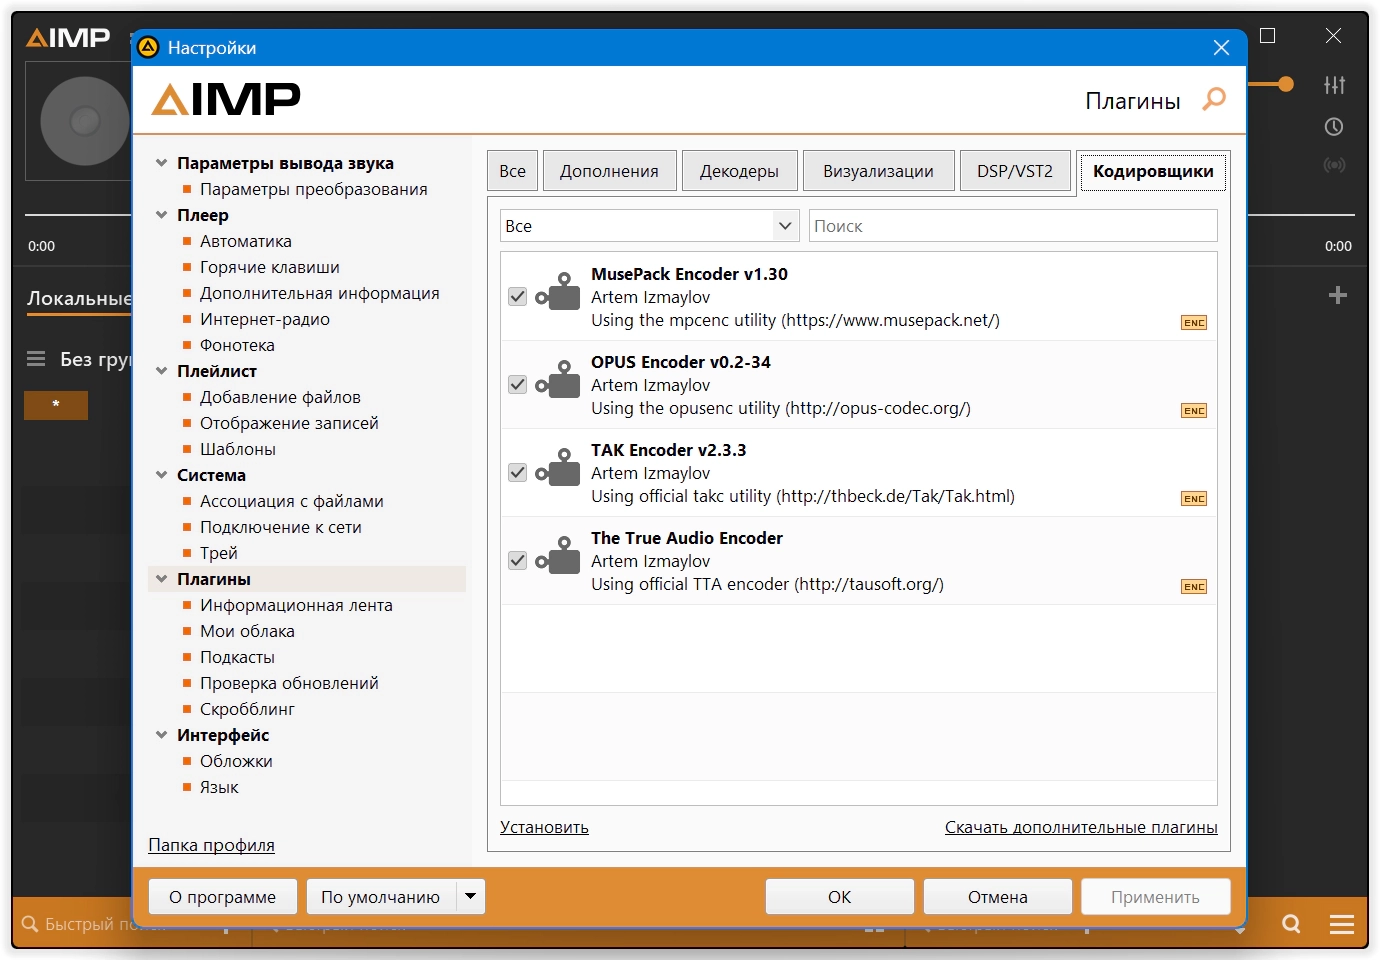The width and height of the screenshot is (1380, 960).
Task: Click the ENC badge on OPUS Encoder row
Action: pos(1194,411)
